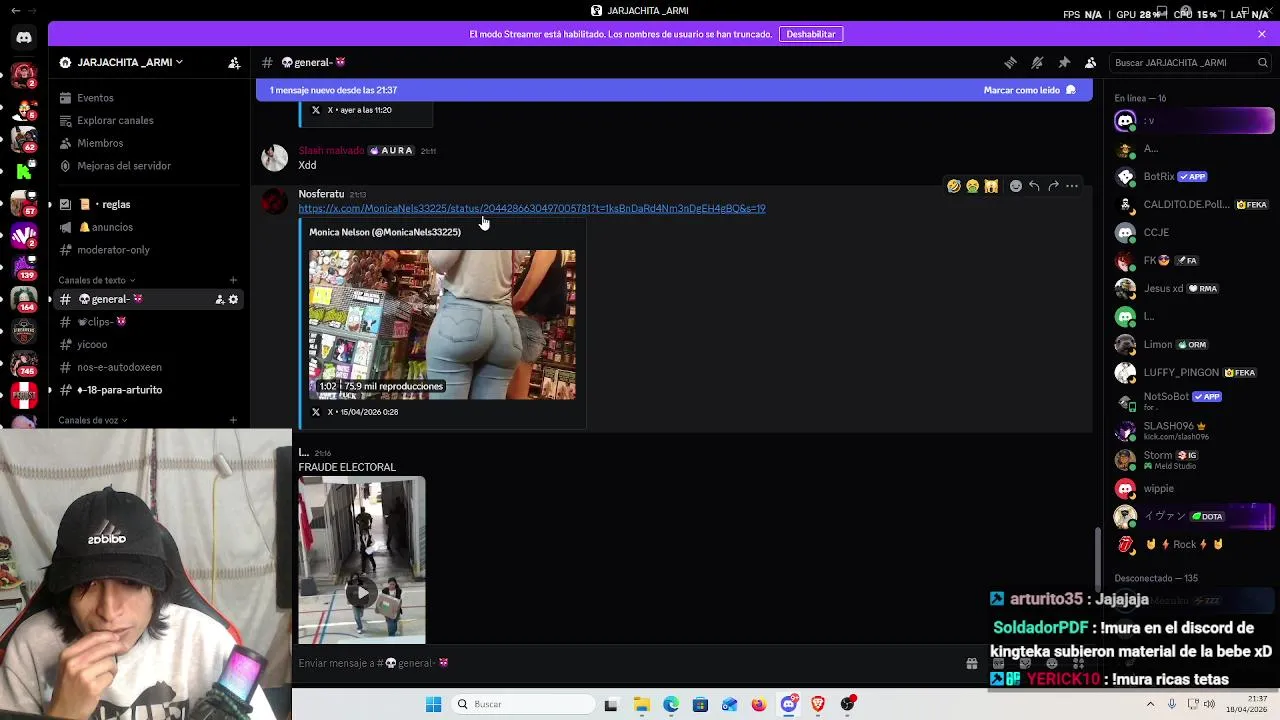Open the X embed video thumbnail
The height and width of the screenshot is (720, 1280).
442,324
